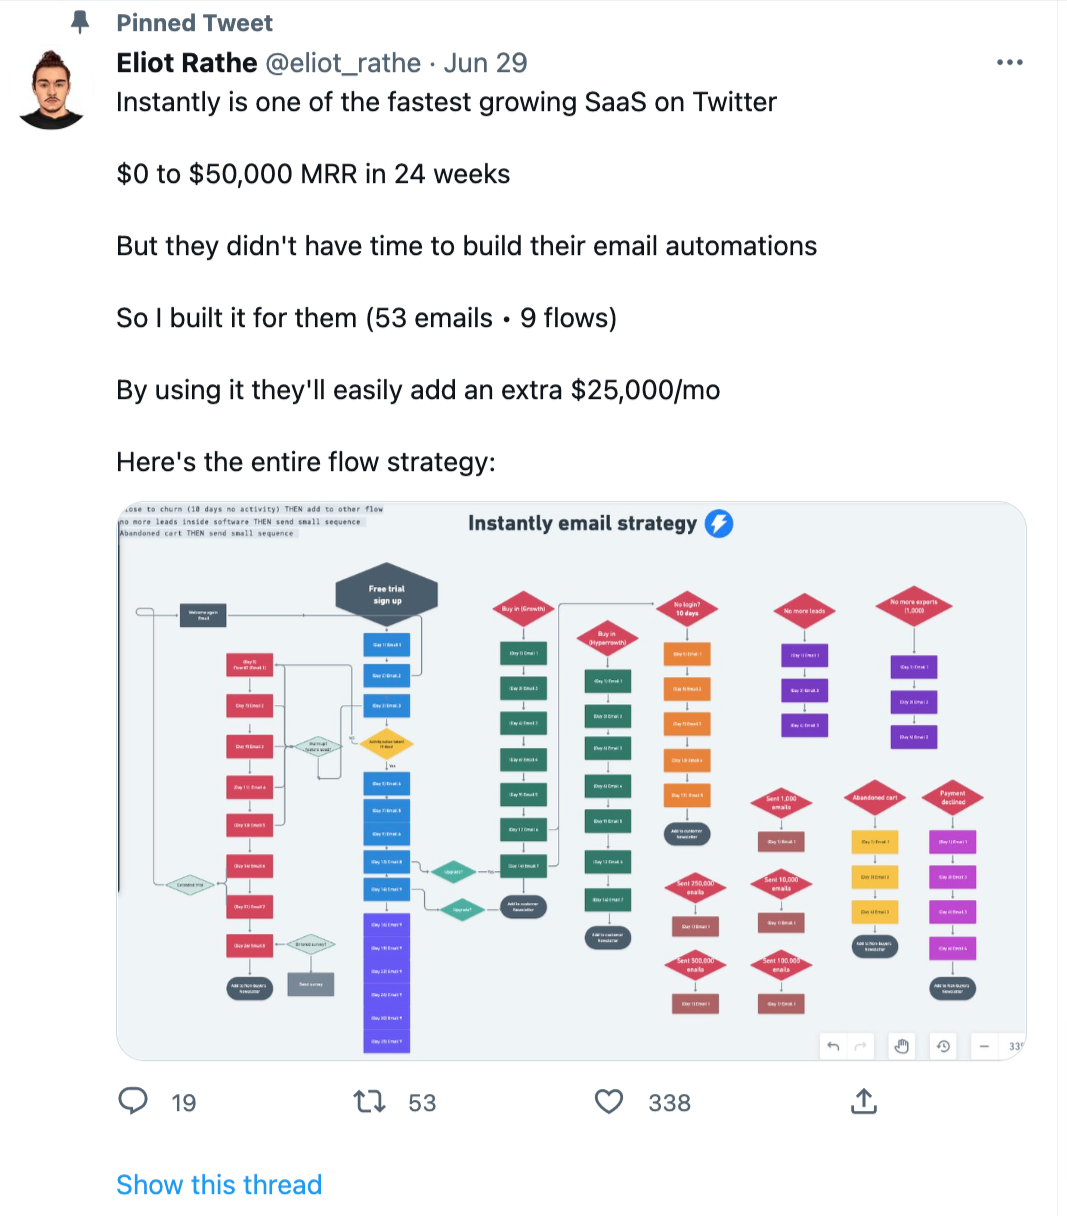The image size is (1067, 1216).
Task: Click the undo arrow in flowchart toolbar
Action: [833, 1047]
